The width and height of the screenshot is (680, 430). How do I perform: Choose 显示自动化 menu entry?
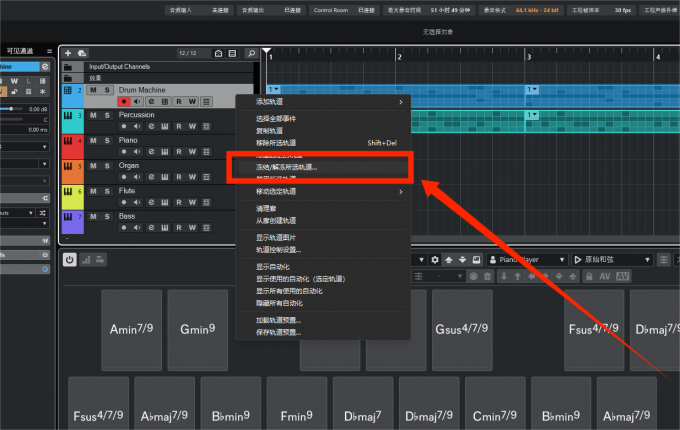tap(323, 267)
